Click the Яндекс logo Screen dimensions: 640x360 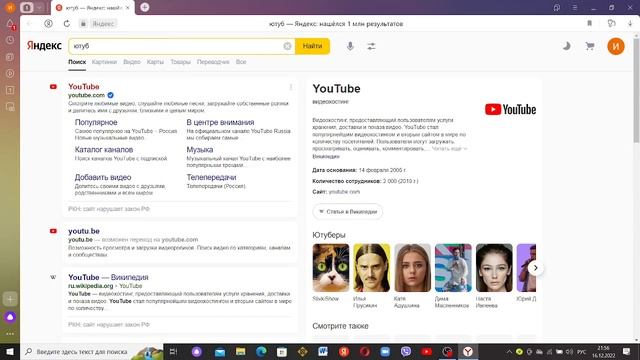tap(44, 46)
